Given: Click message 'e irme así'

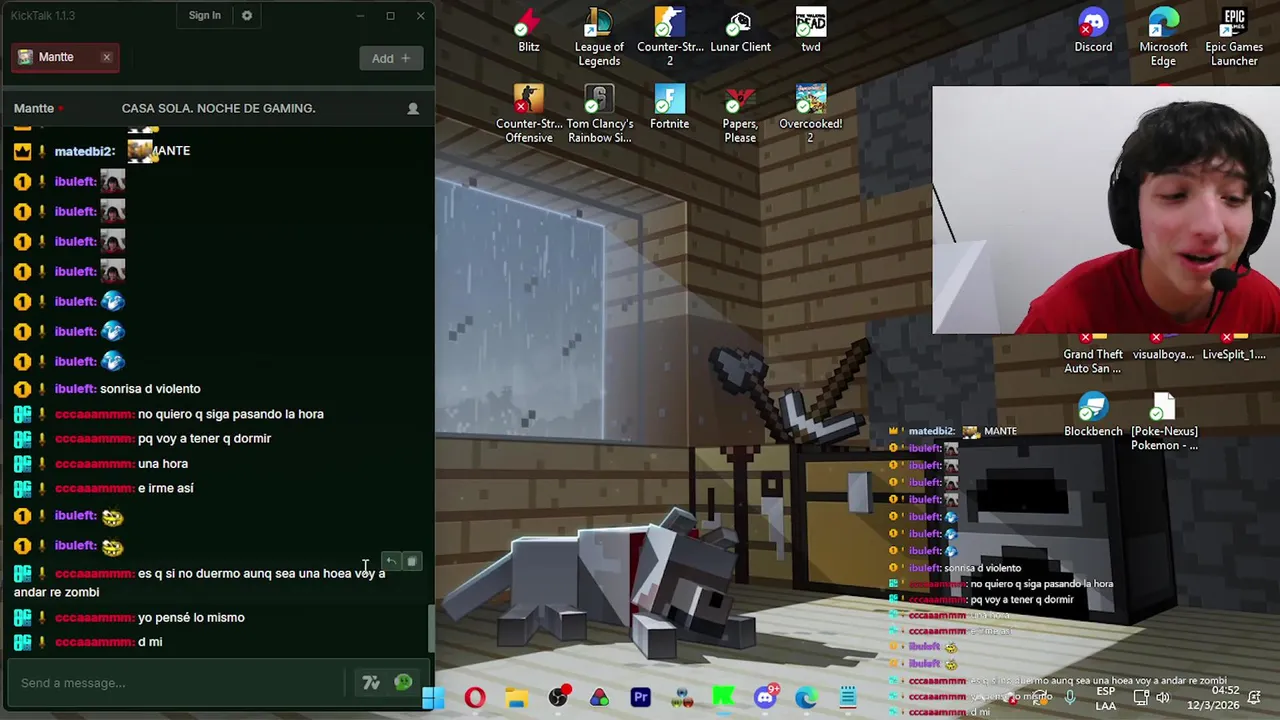Looking at the screenshot, I should point(166,488).
